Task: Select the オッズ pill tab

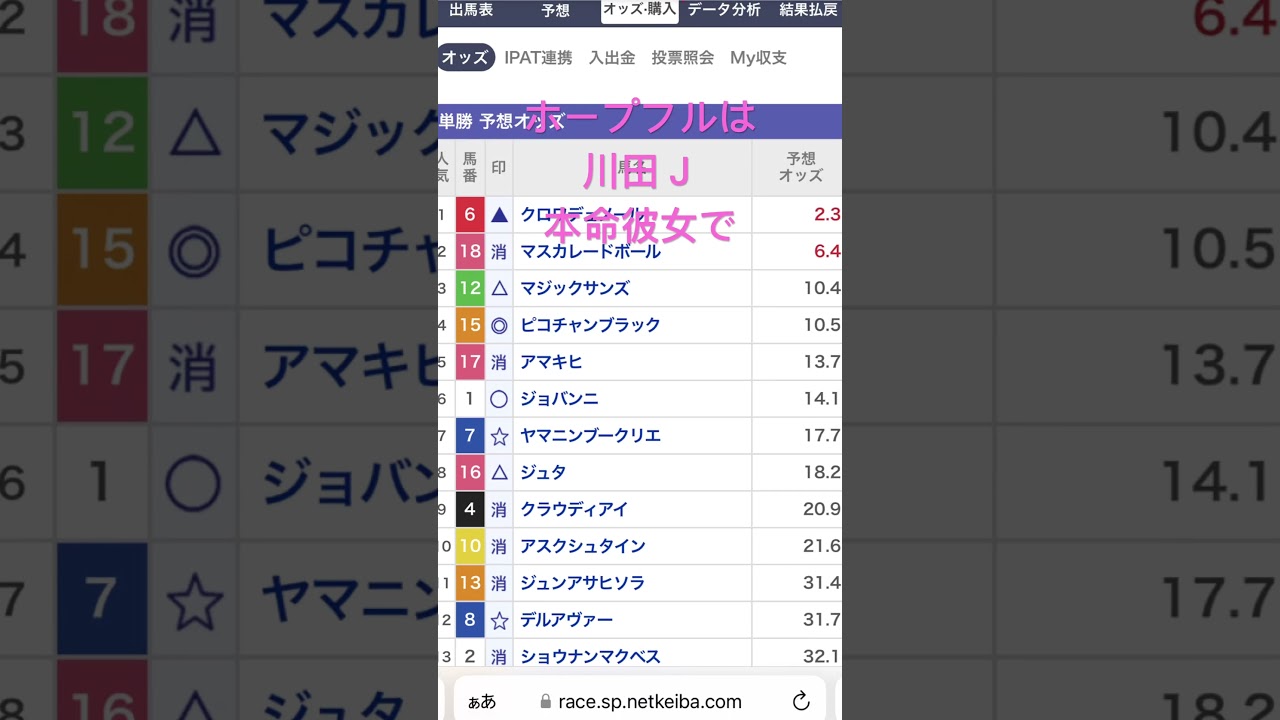Action: (x=465, y=57)
